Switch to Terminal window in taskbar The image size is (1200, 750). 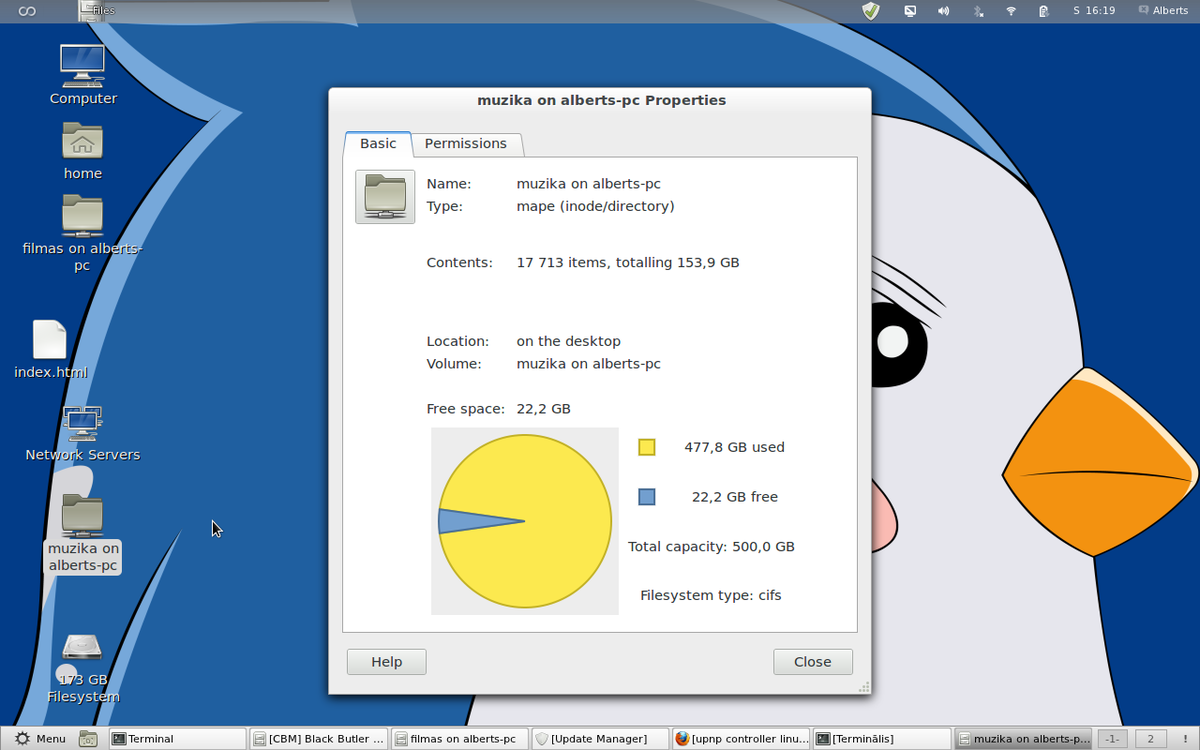click(x=177, y=739)
